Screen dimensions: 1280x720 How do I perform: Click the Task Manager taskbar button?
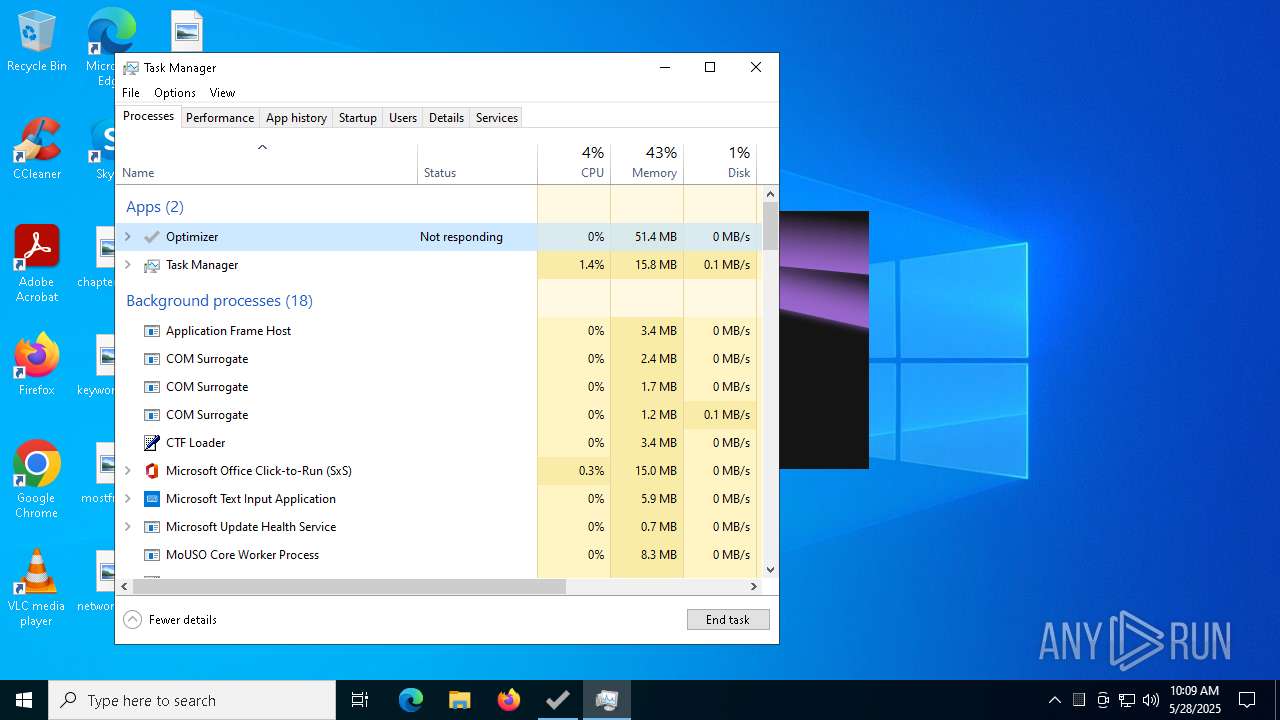pyautogui.click(x=606, y=700)
